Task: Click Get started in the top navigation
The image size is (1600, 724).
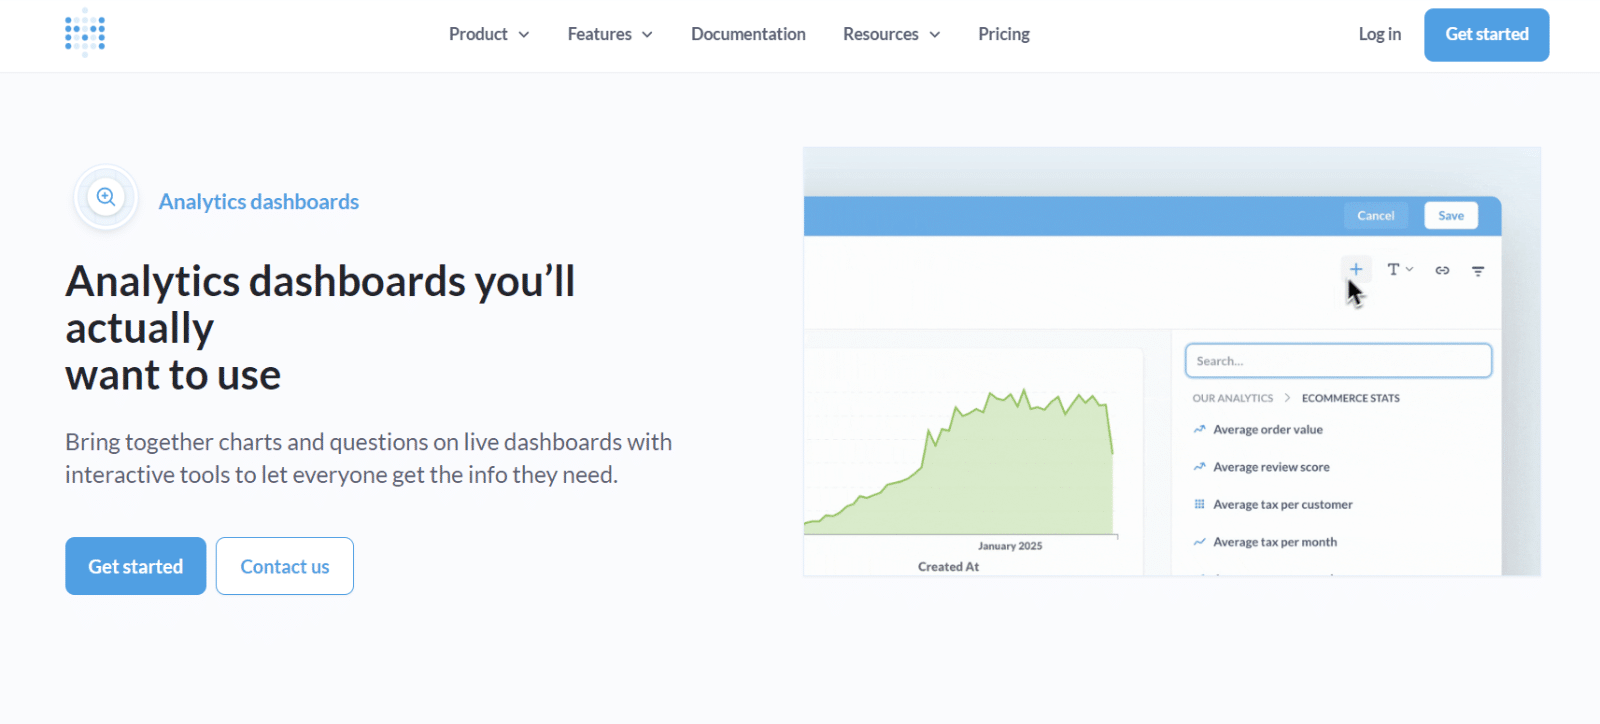Action: tap(1487, 35)
